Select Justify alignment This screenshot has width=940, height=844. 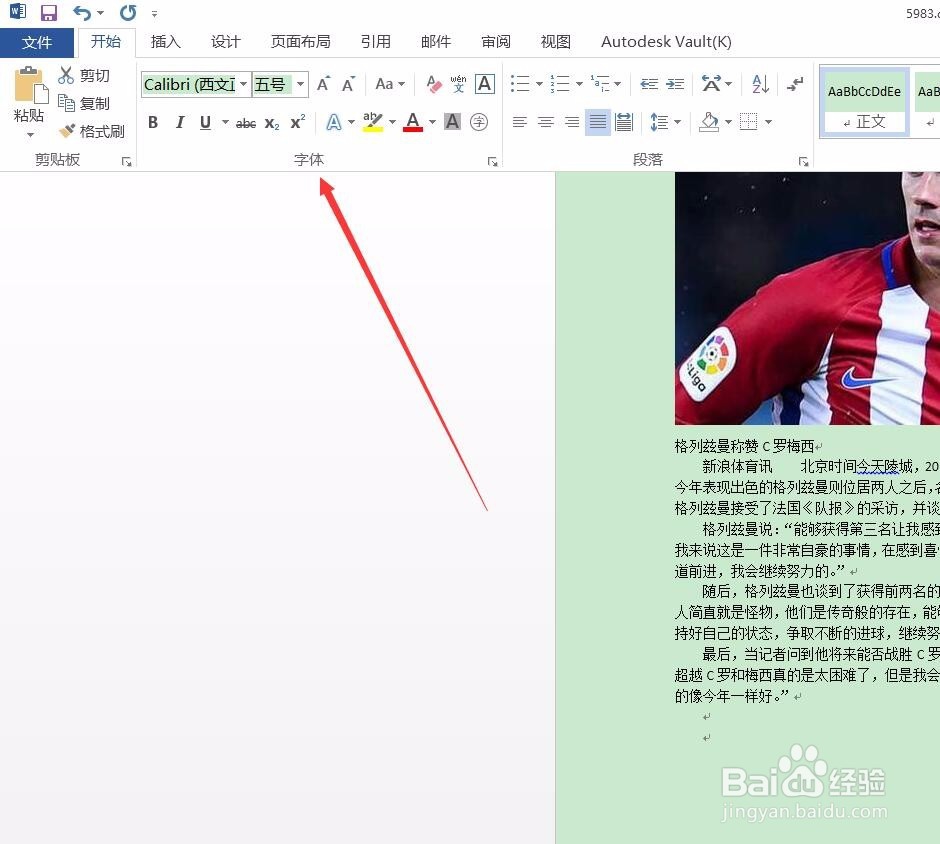pyautogui.click(x=598, y=122)
